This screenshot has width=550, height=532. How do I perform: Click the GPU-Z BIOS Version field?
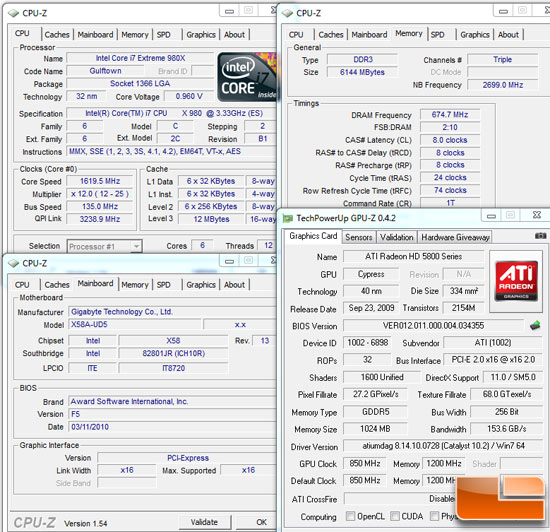[x=433, y=326]
